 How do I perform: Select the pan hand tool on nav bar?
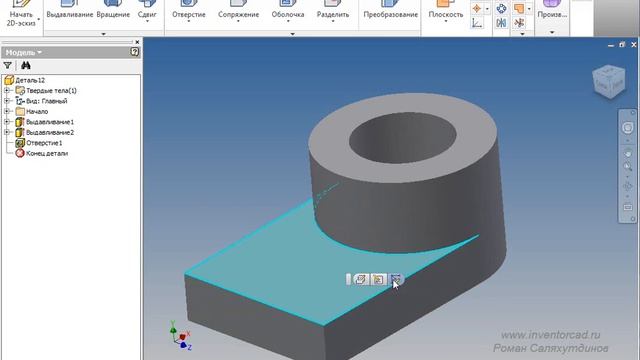(627, 153)
